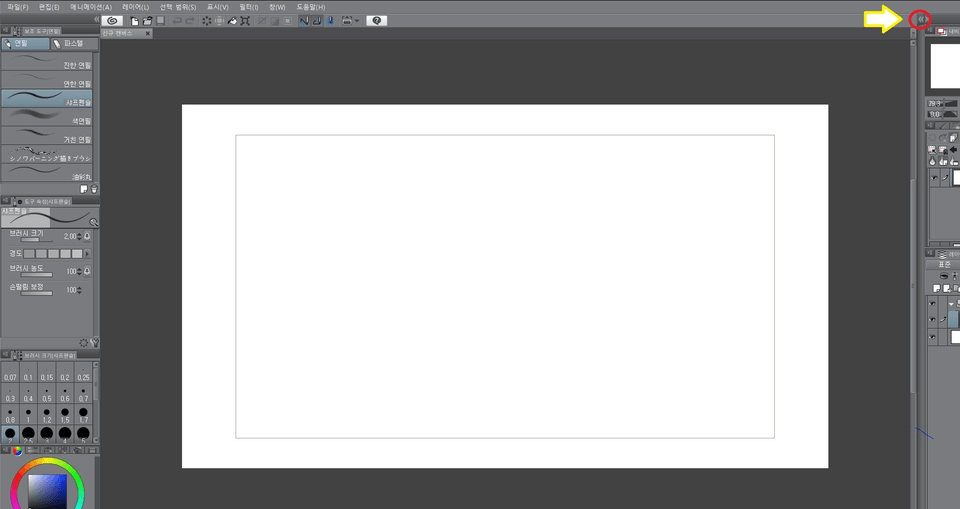Viewport: 960px width, 509px height.
Task: Choose brush size preset 0.07
Action: pyautogui.click(x=10, y=372)
